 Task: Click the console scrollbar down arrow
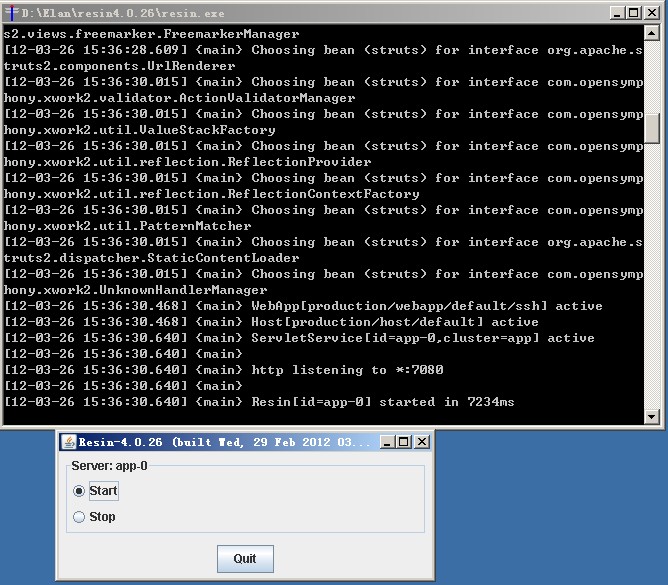[x=651, y=417]
